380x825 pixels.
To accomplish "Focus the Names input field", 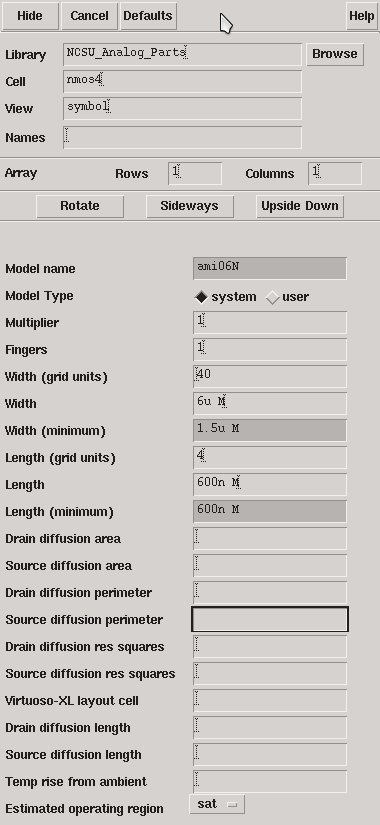I will tap(182, 137).
